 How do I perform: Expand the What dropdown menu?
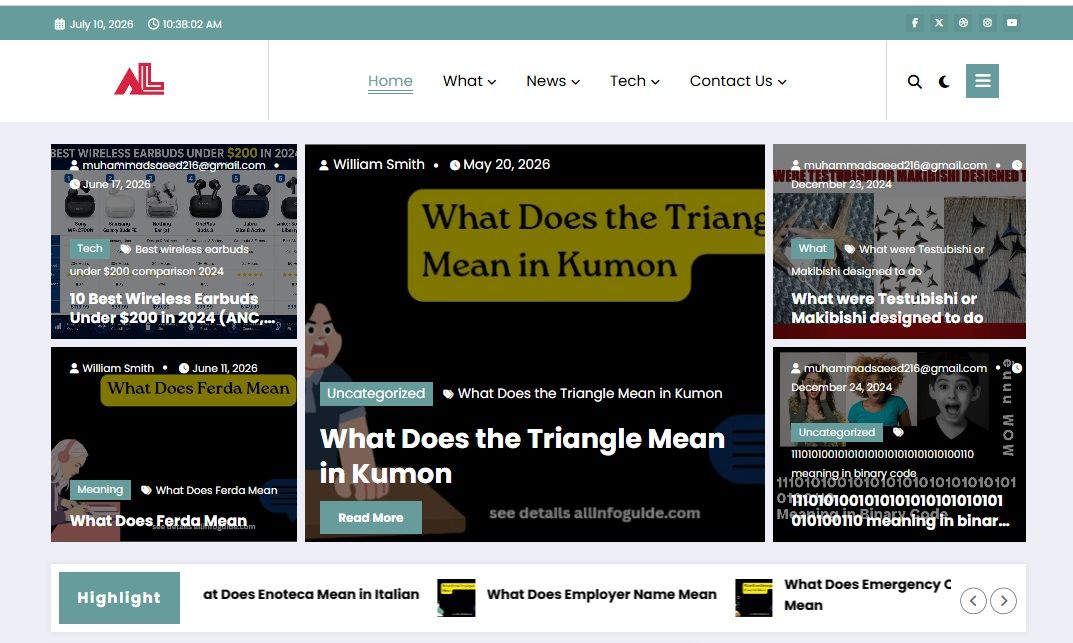point(469,81)
